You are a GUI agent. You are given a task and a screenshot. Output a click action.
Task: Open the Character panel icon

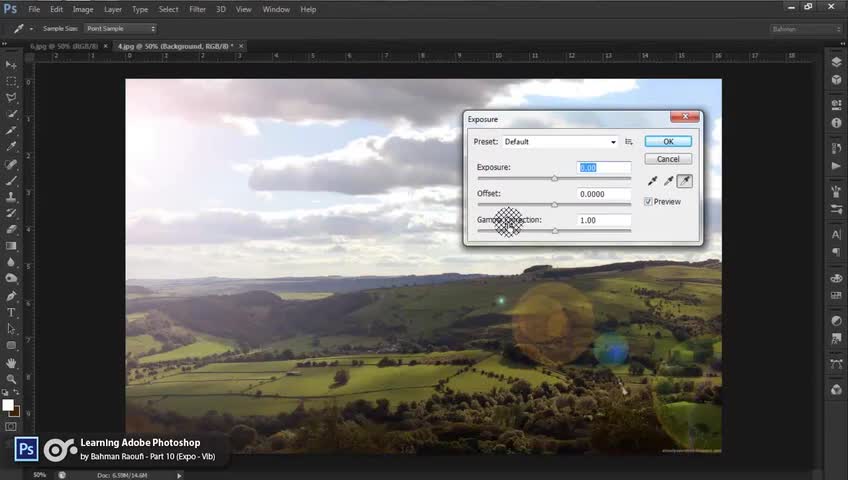coord(836,234)
